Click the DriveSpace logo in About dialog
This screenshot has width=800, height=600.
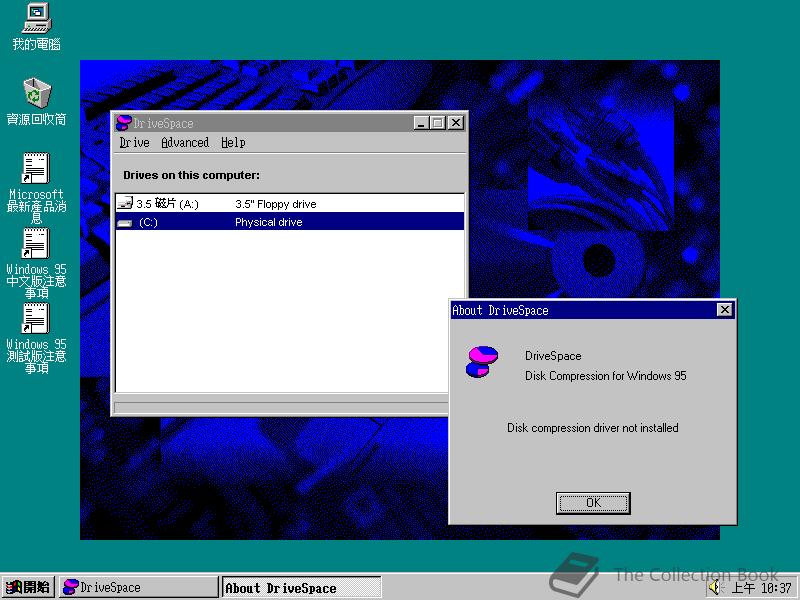click(x=482, y=362)
